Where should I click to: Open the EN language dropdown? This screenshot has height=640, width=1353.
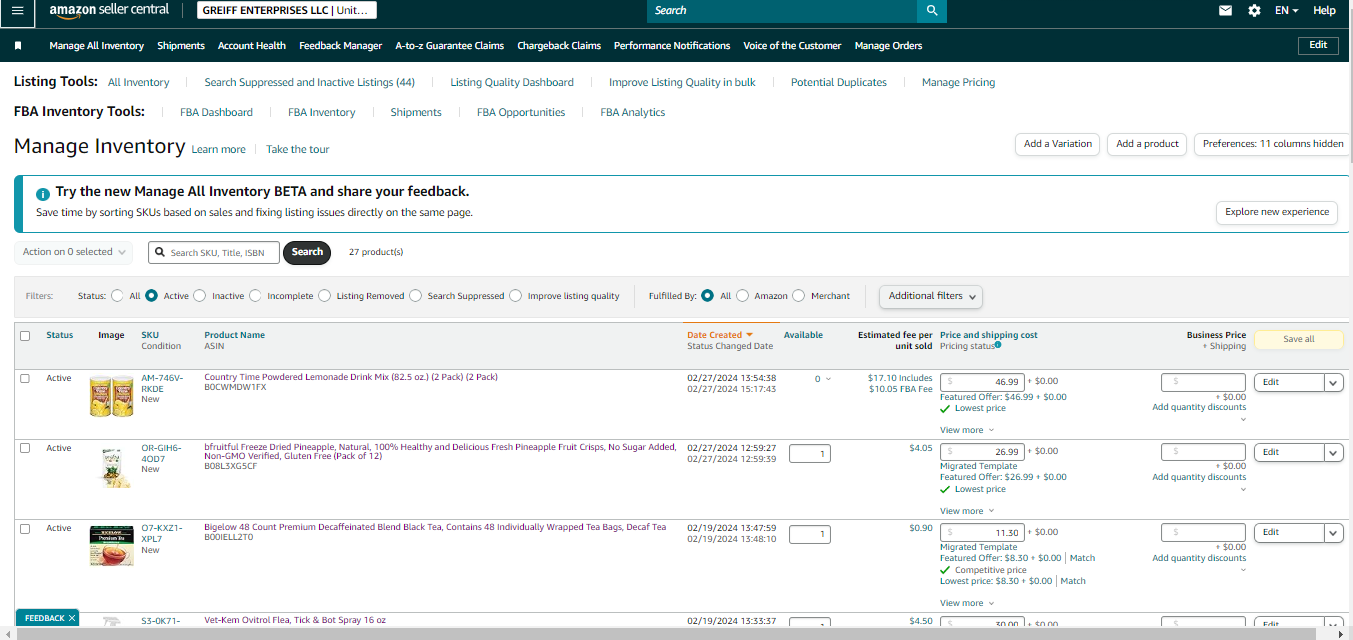pos(1286,10)
